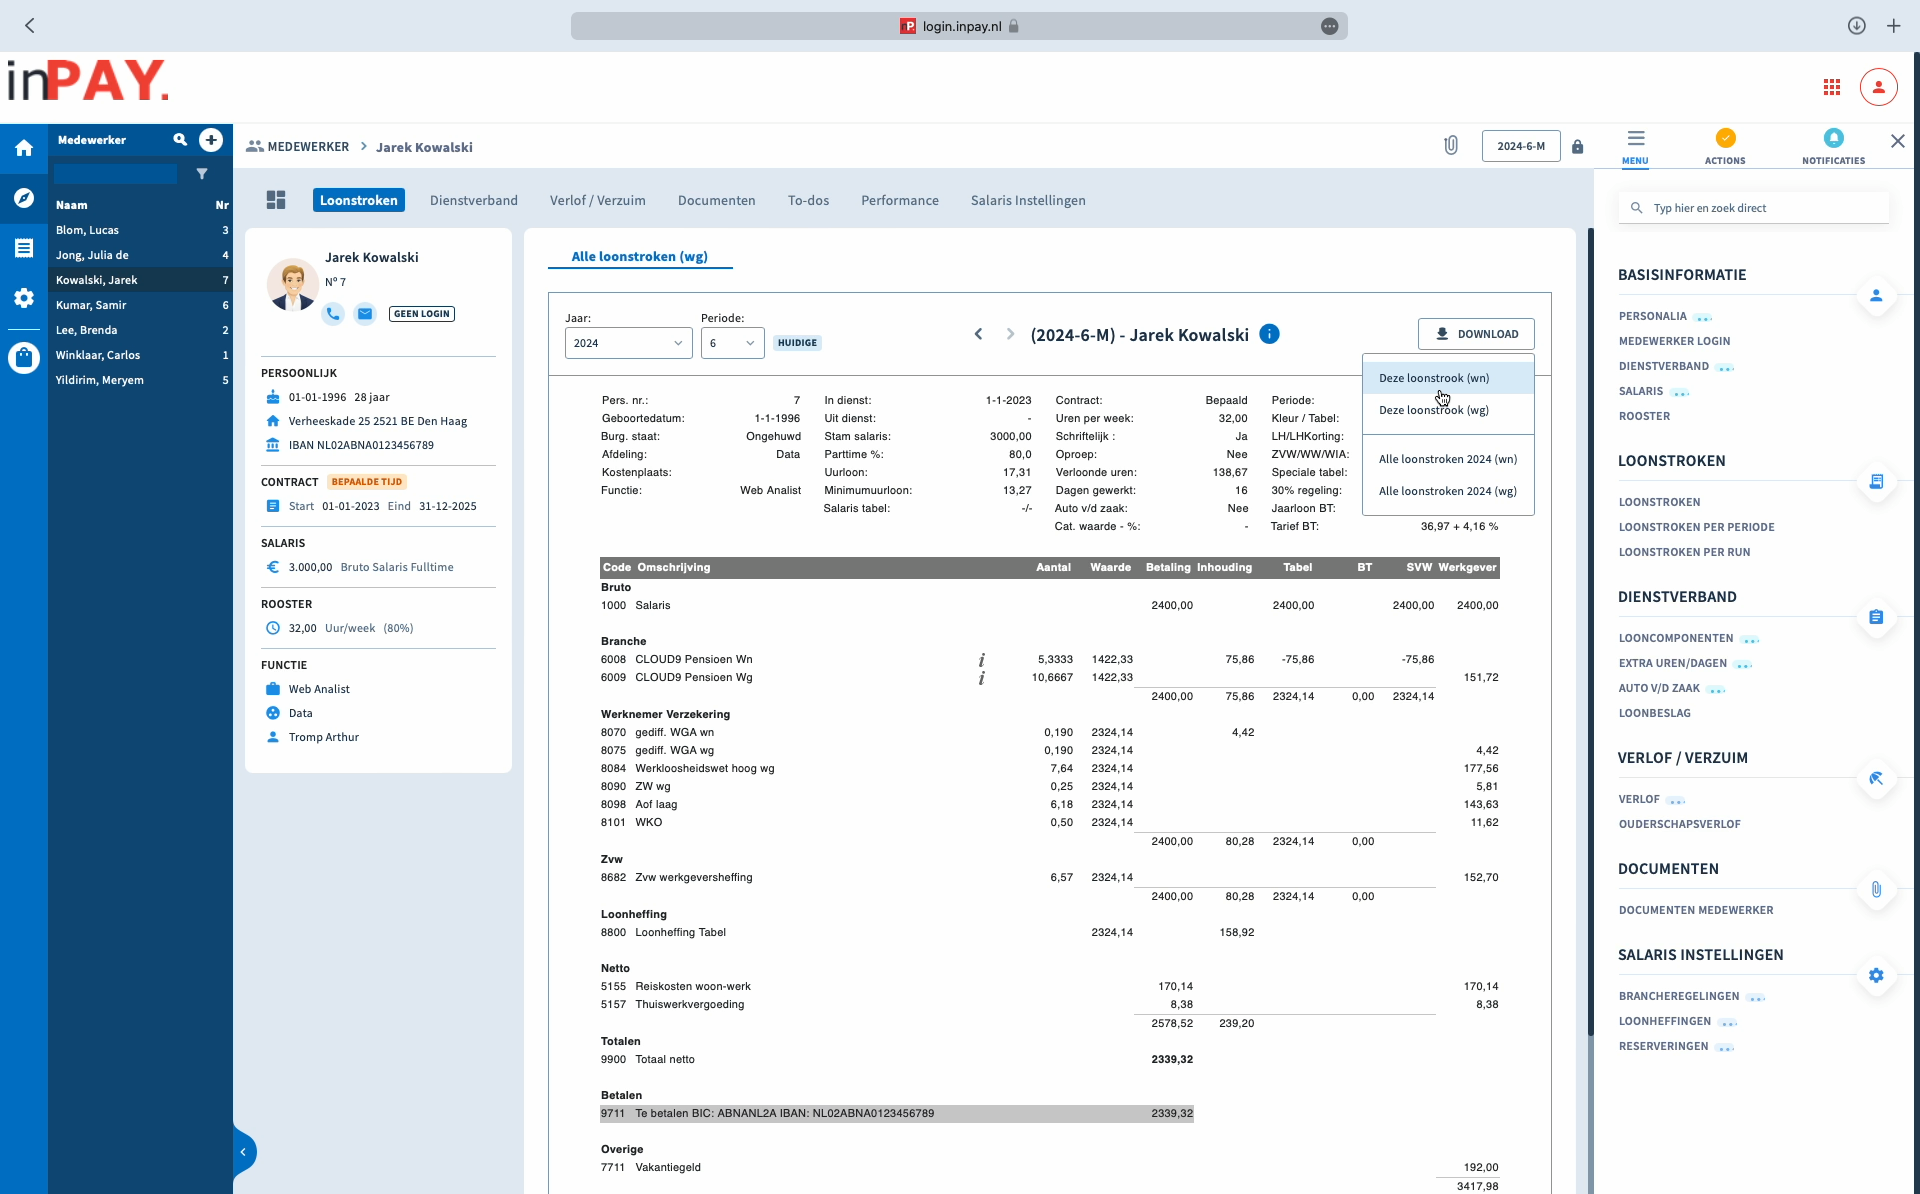
Task: Open the Performance tab
Action: coord(900,200)
